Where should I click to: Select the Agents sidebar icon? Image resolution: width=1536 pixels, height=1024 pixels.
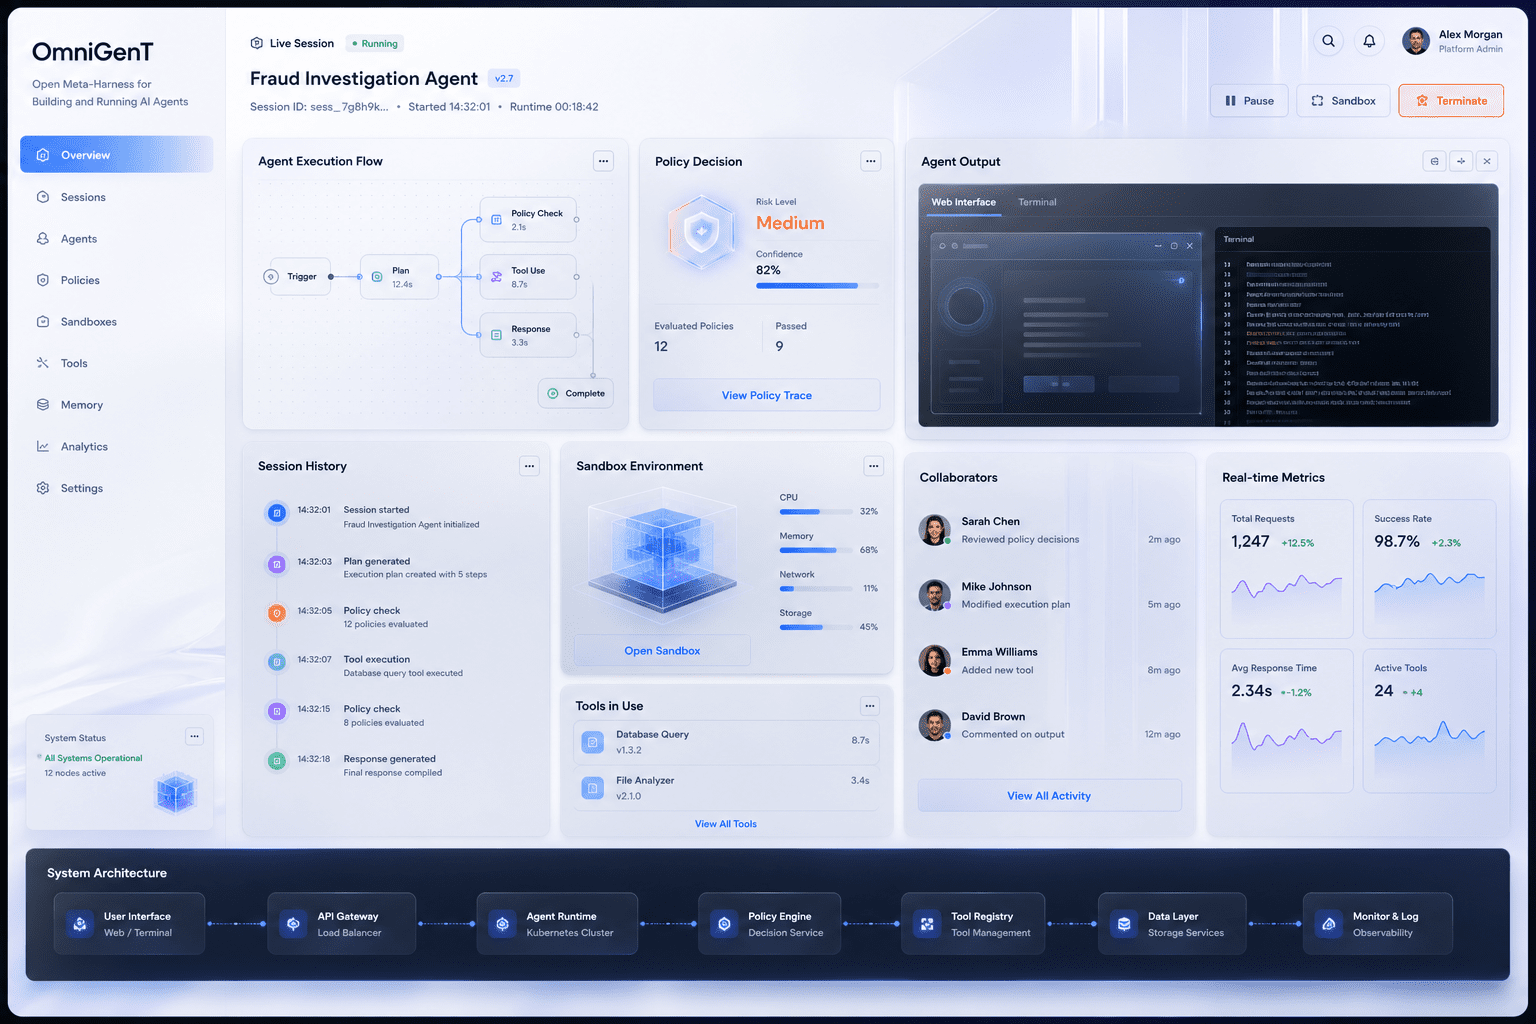43,239
